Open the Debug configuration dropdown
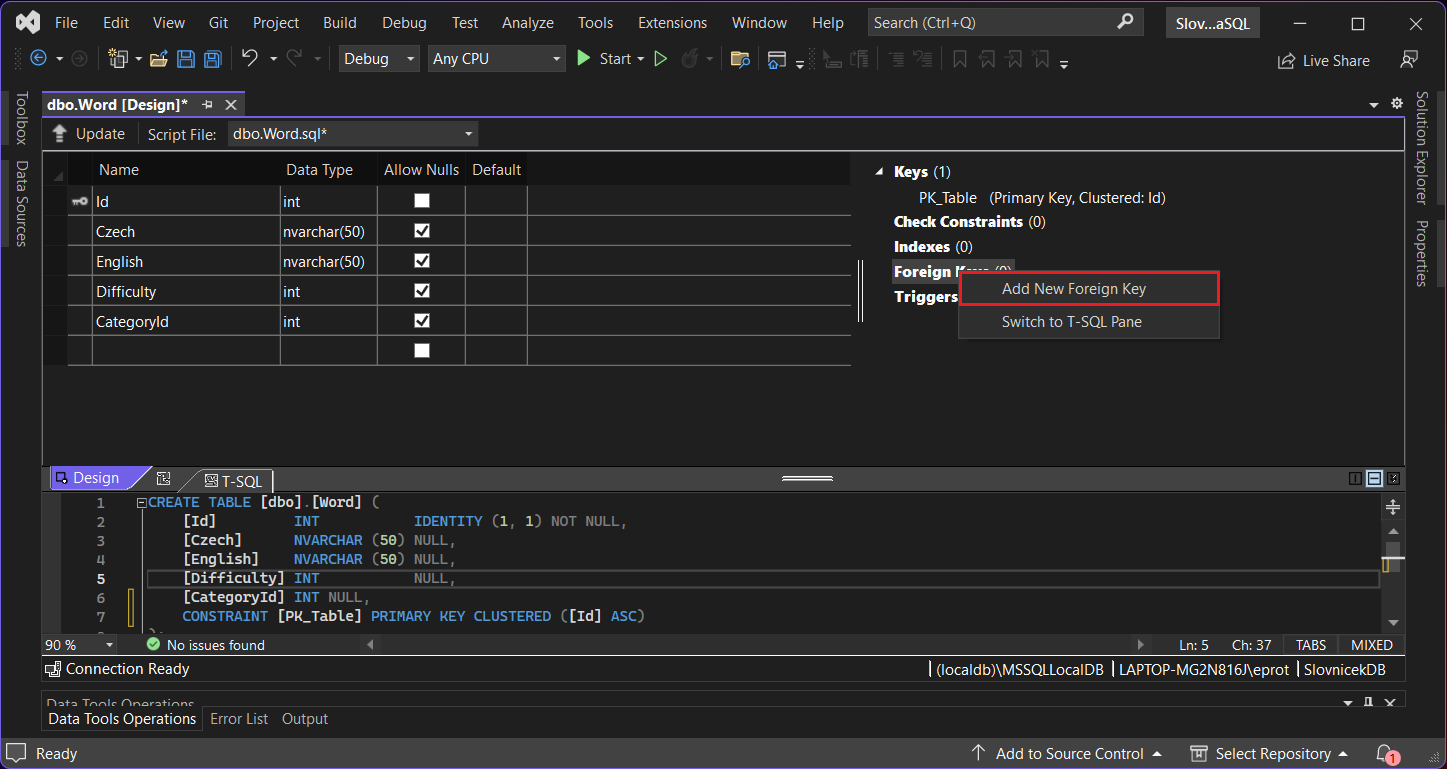Viewport: 1447px width, 769px height. pyautogui.click(x=380, y=59)
